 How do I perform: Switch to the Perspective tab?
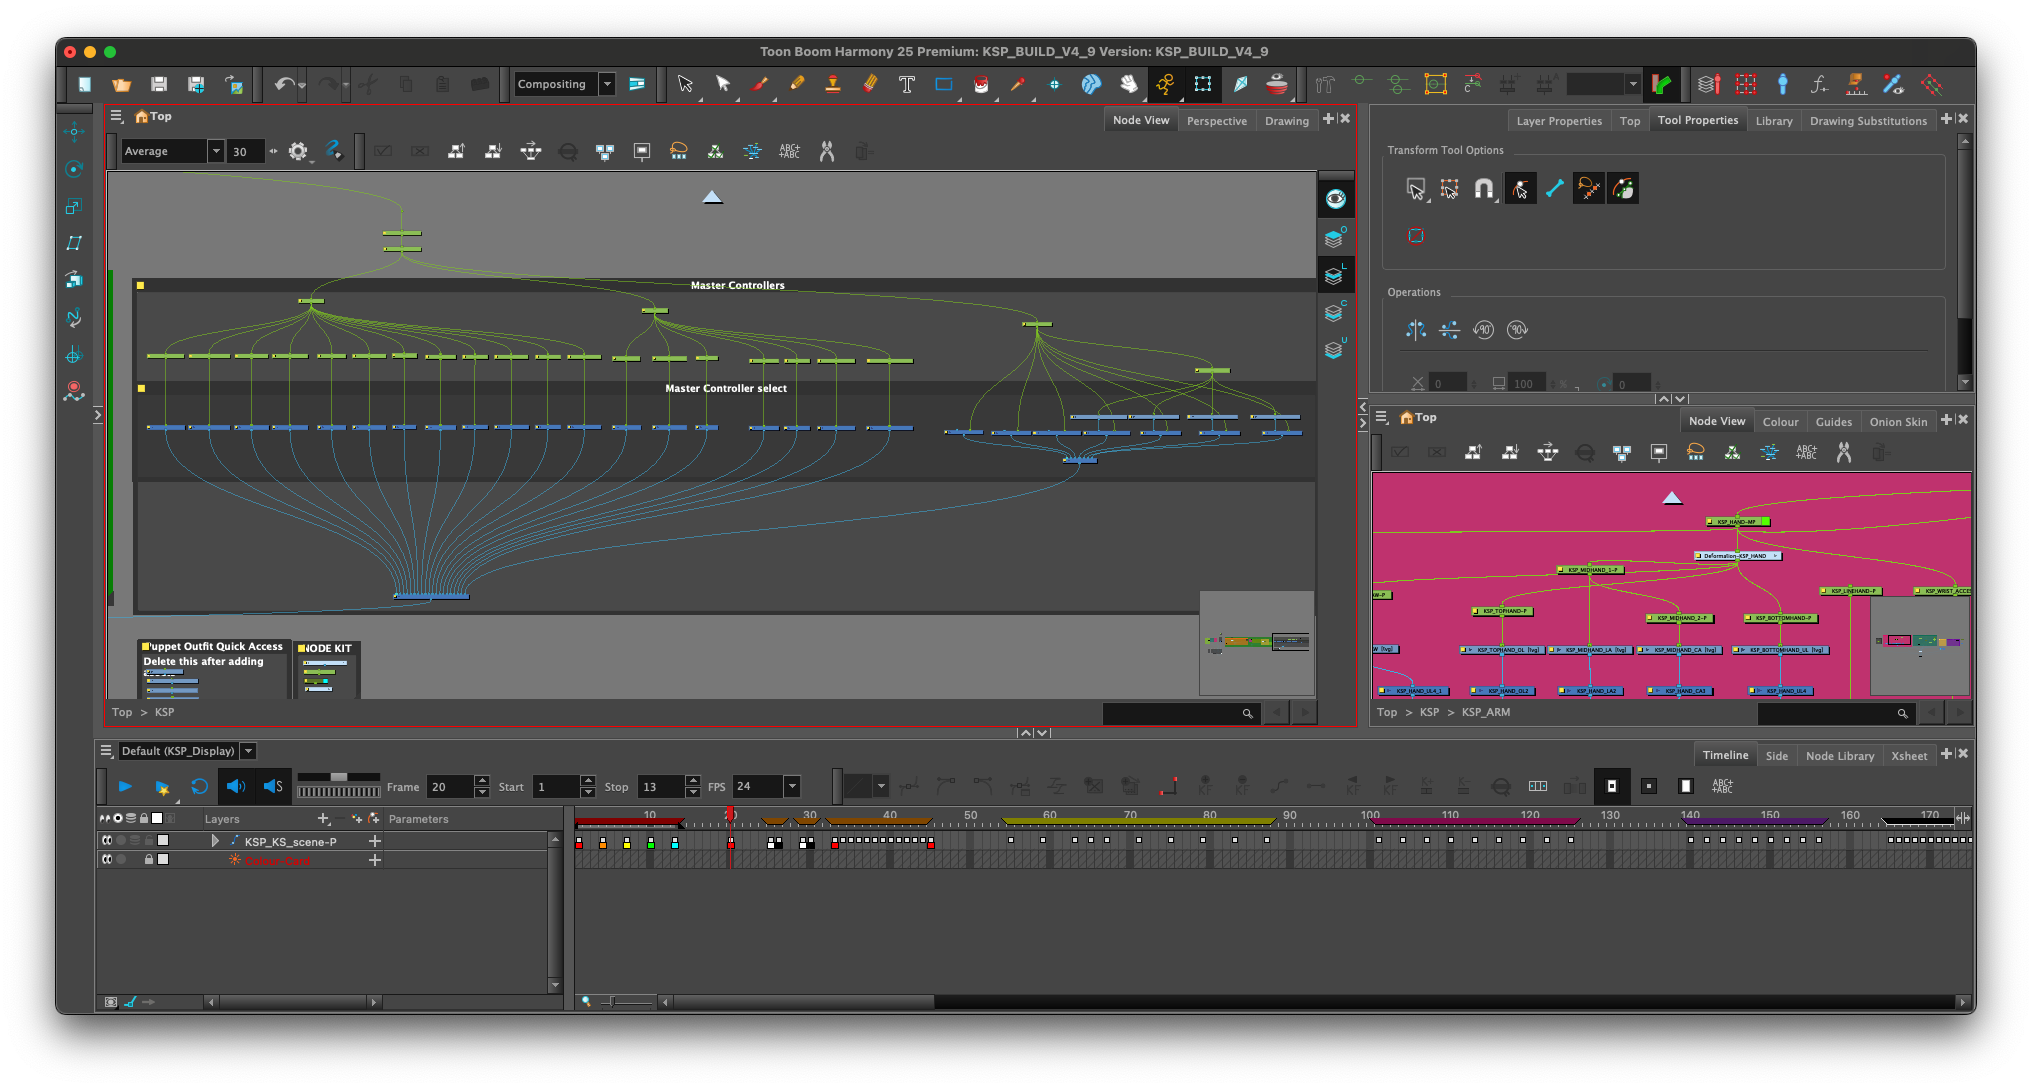pyautogui.click(x=1216, y=121)
